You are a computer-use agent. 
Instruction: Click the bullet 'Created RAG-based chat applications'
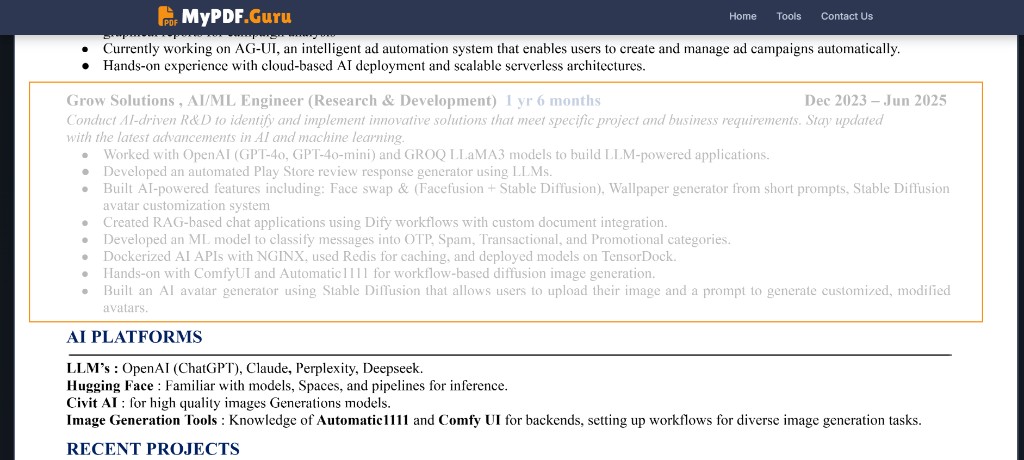coord(385,222)
